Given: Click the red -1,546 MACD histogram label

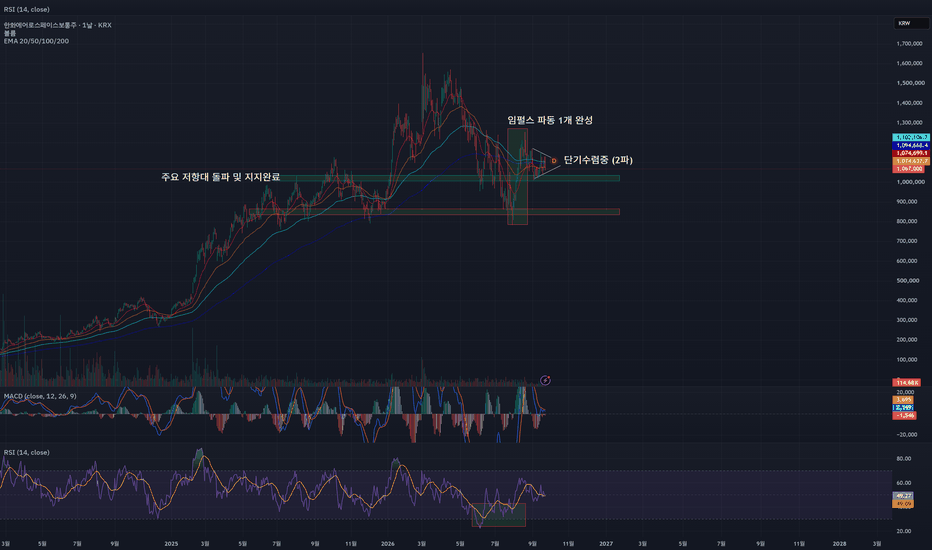Looking at the screenshot, I should click(x=904, y=415).
